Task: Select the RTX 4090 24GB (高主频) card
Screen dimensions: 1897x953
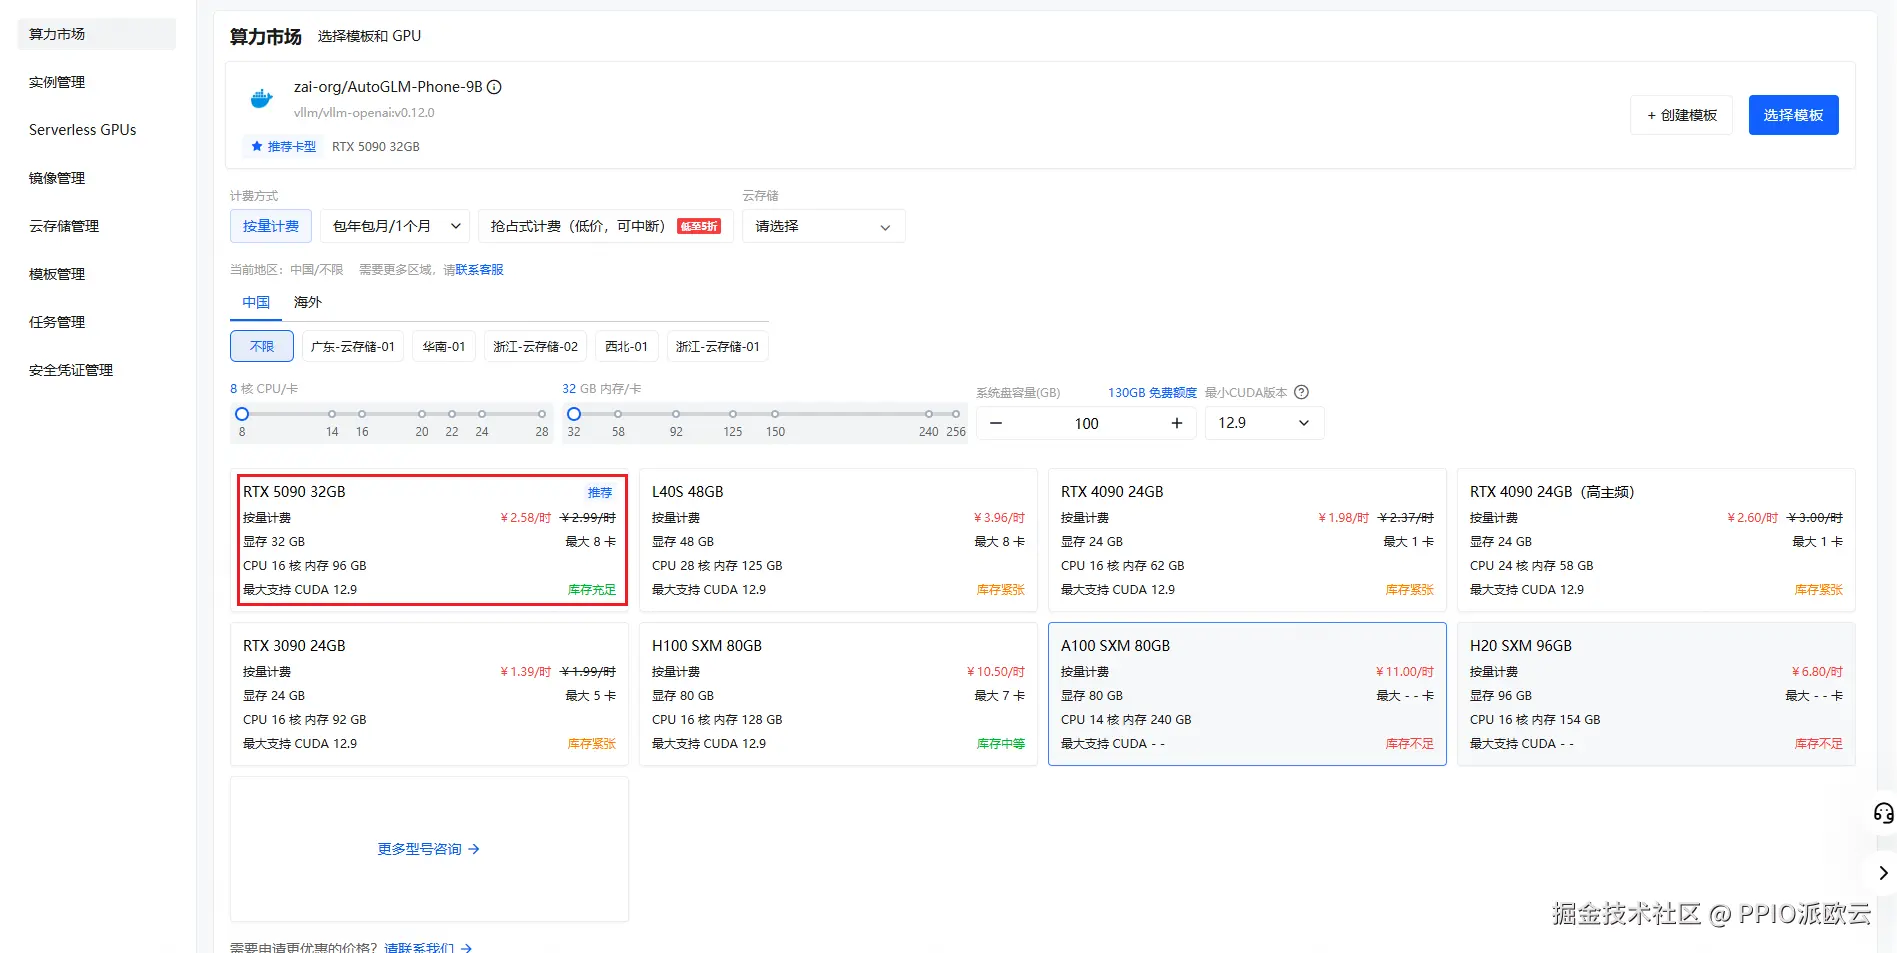Action: [1656, 540]
